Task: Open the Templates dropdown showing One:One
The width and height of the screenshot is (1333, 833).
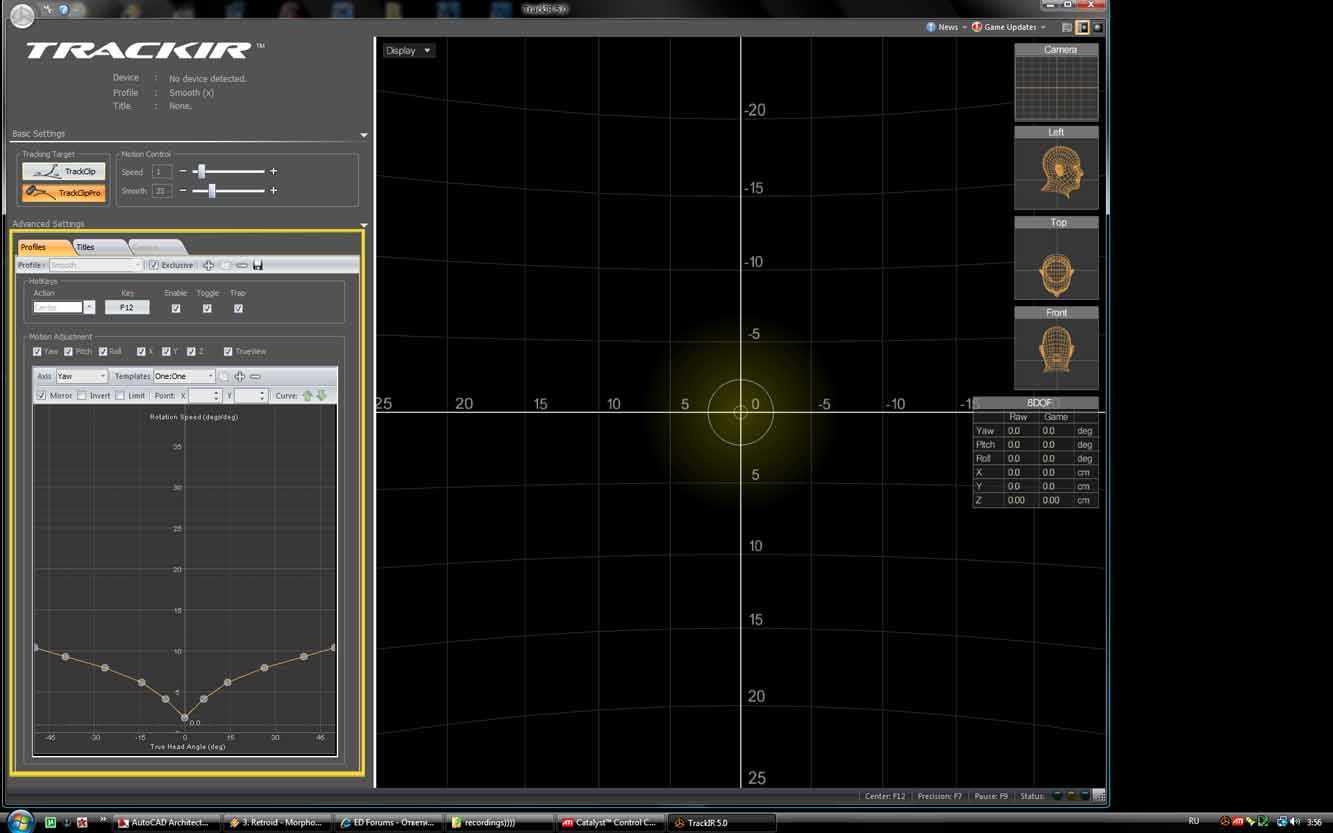Action: (x=184, y=376)
